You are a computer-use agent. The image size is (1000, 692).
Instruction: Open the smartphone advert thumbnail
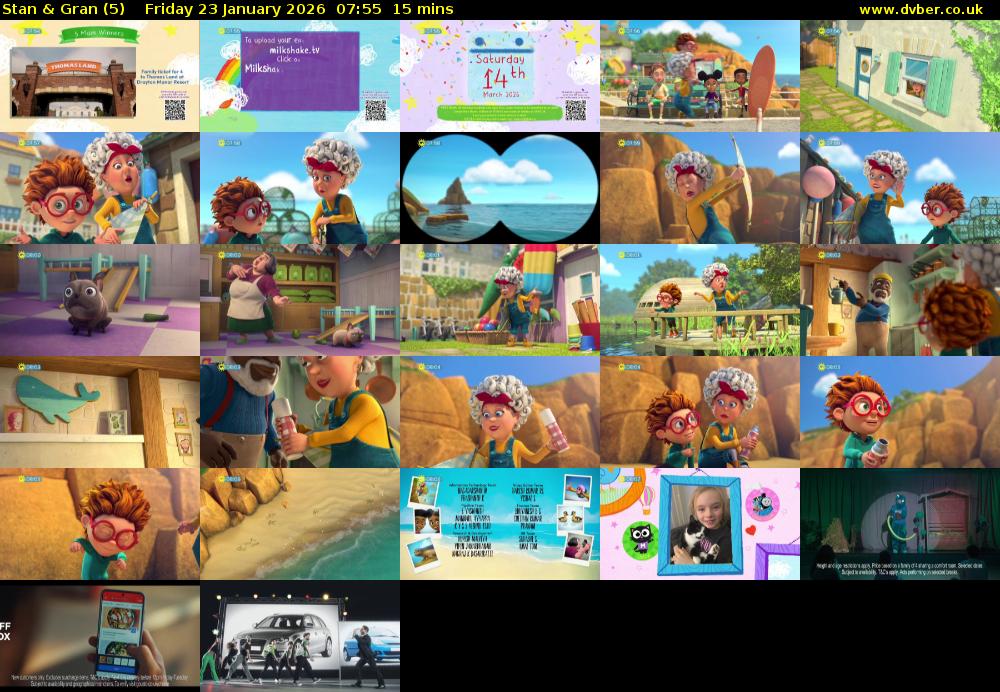coord(100,636)
